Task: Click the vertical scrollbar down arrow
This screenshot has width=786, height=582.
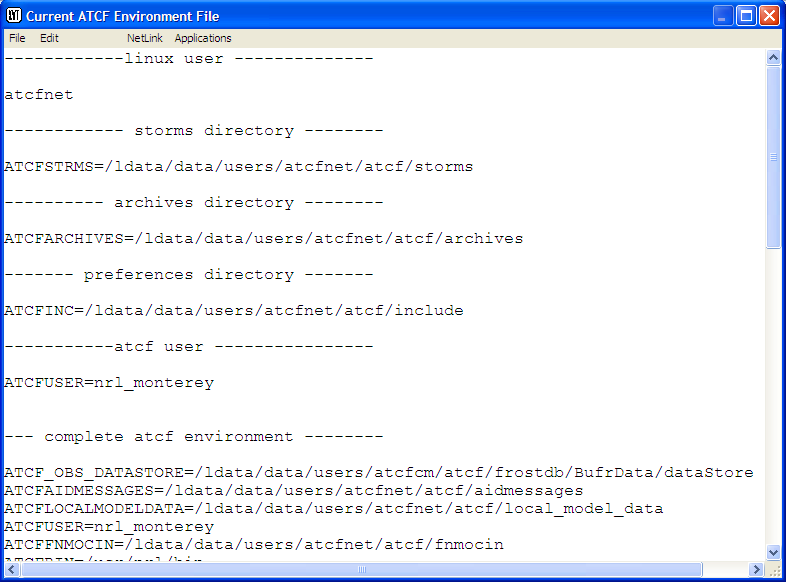Action: (773, 553)
